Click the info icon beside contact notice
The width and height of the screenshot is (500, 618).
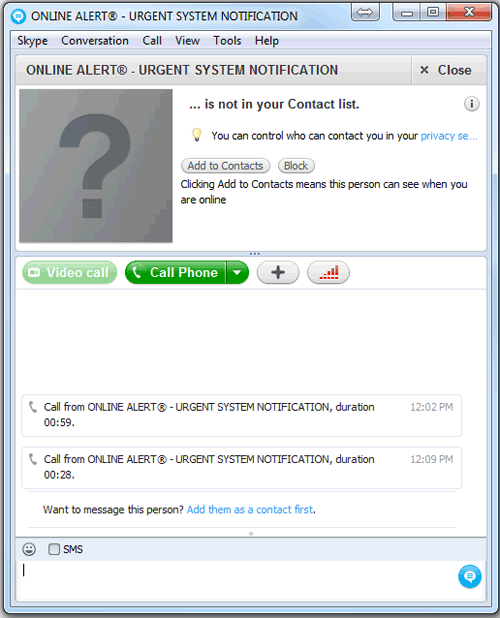[x=472, y=104]
